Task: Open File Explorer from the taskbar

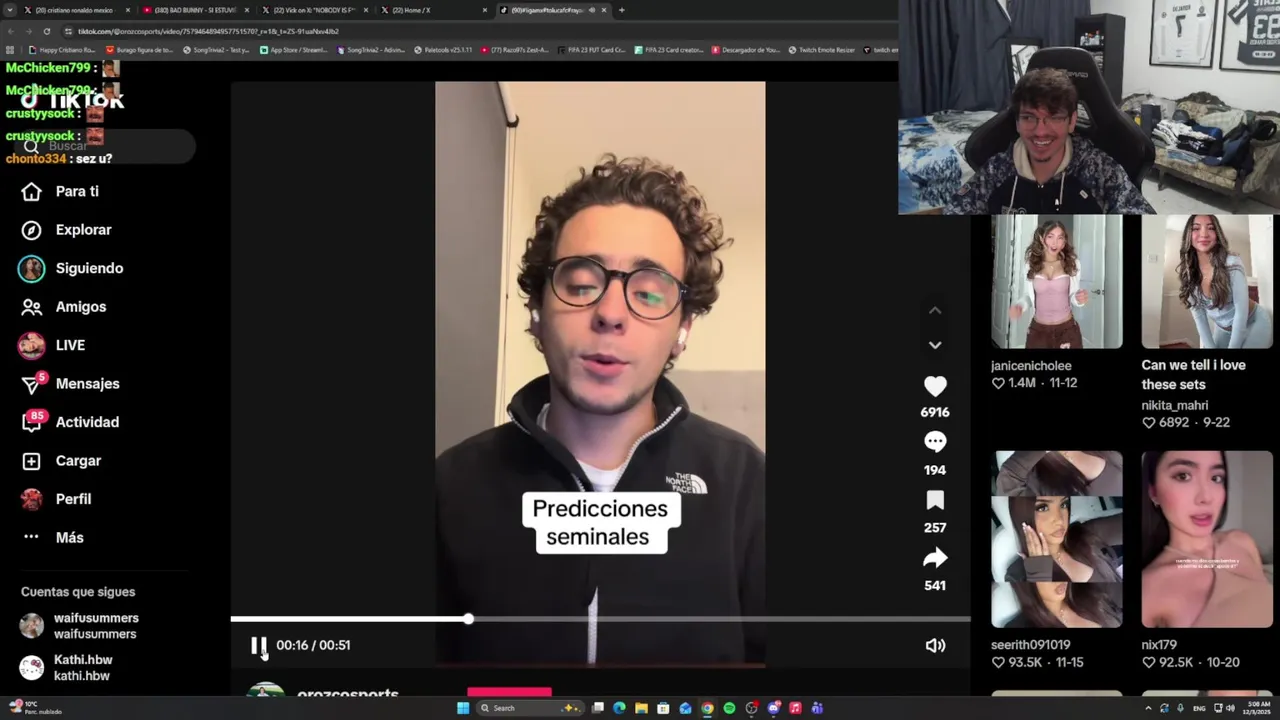Action: coord(641,708)
